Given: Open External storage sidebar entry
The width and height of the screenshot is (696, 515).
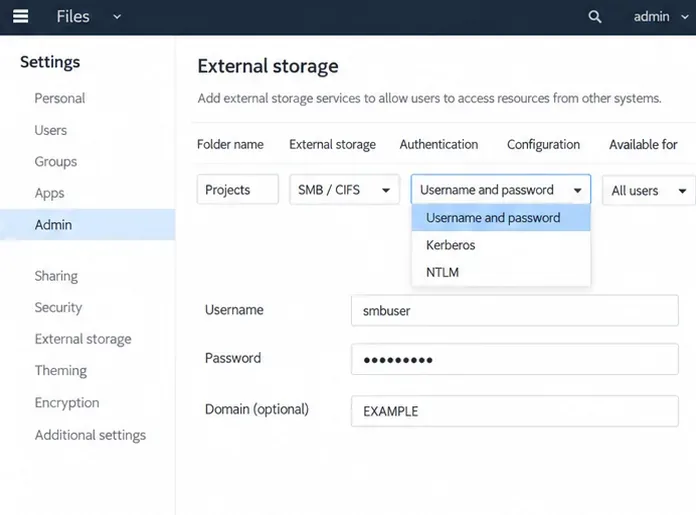Looking at the screenshot, I should [83, 339].
